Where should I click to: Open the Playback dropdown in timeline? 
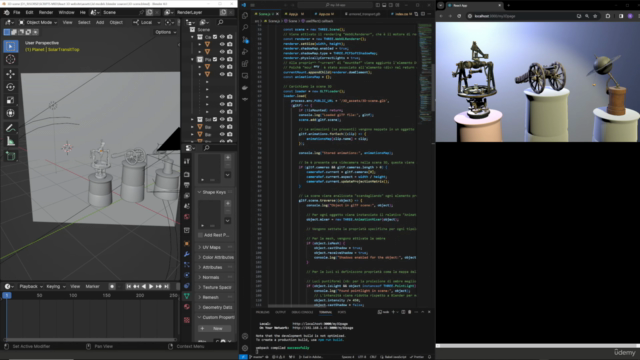[31, 287]
